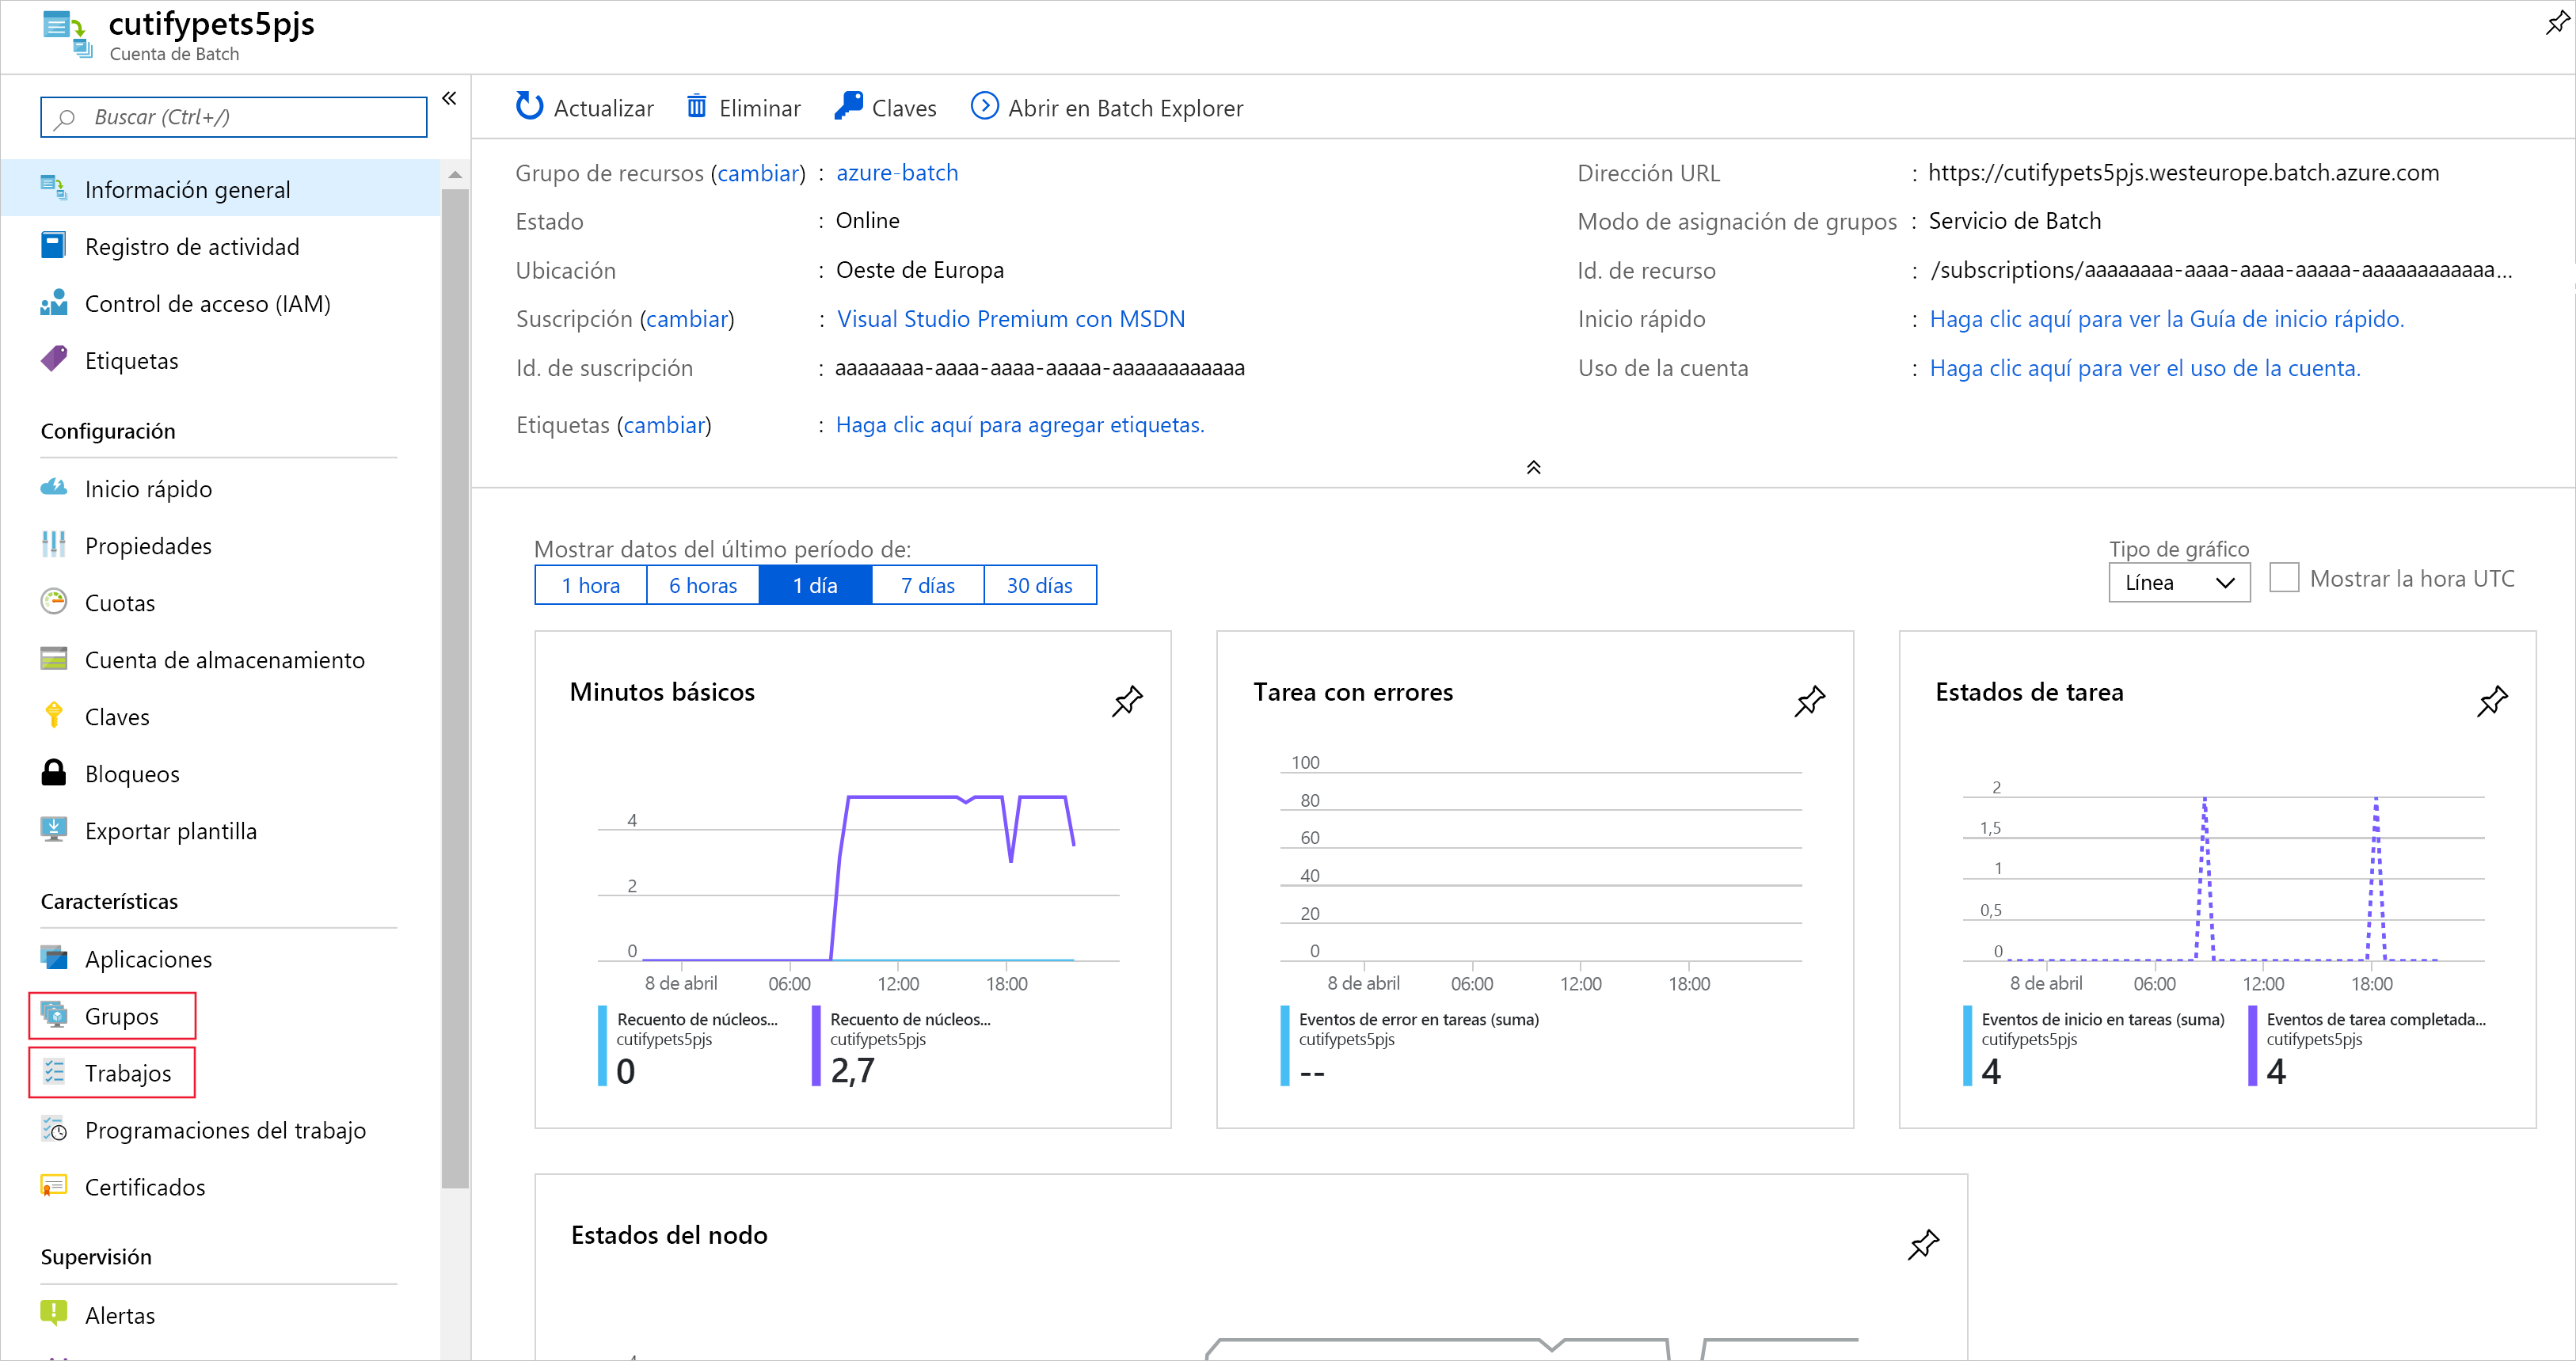Collapse the essentials section with the up chevrons
The width and height of the screenshot is (2576, 1361).
(x=1533, y=467)
